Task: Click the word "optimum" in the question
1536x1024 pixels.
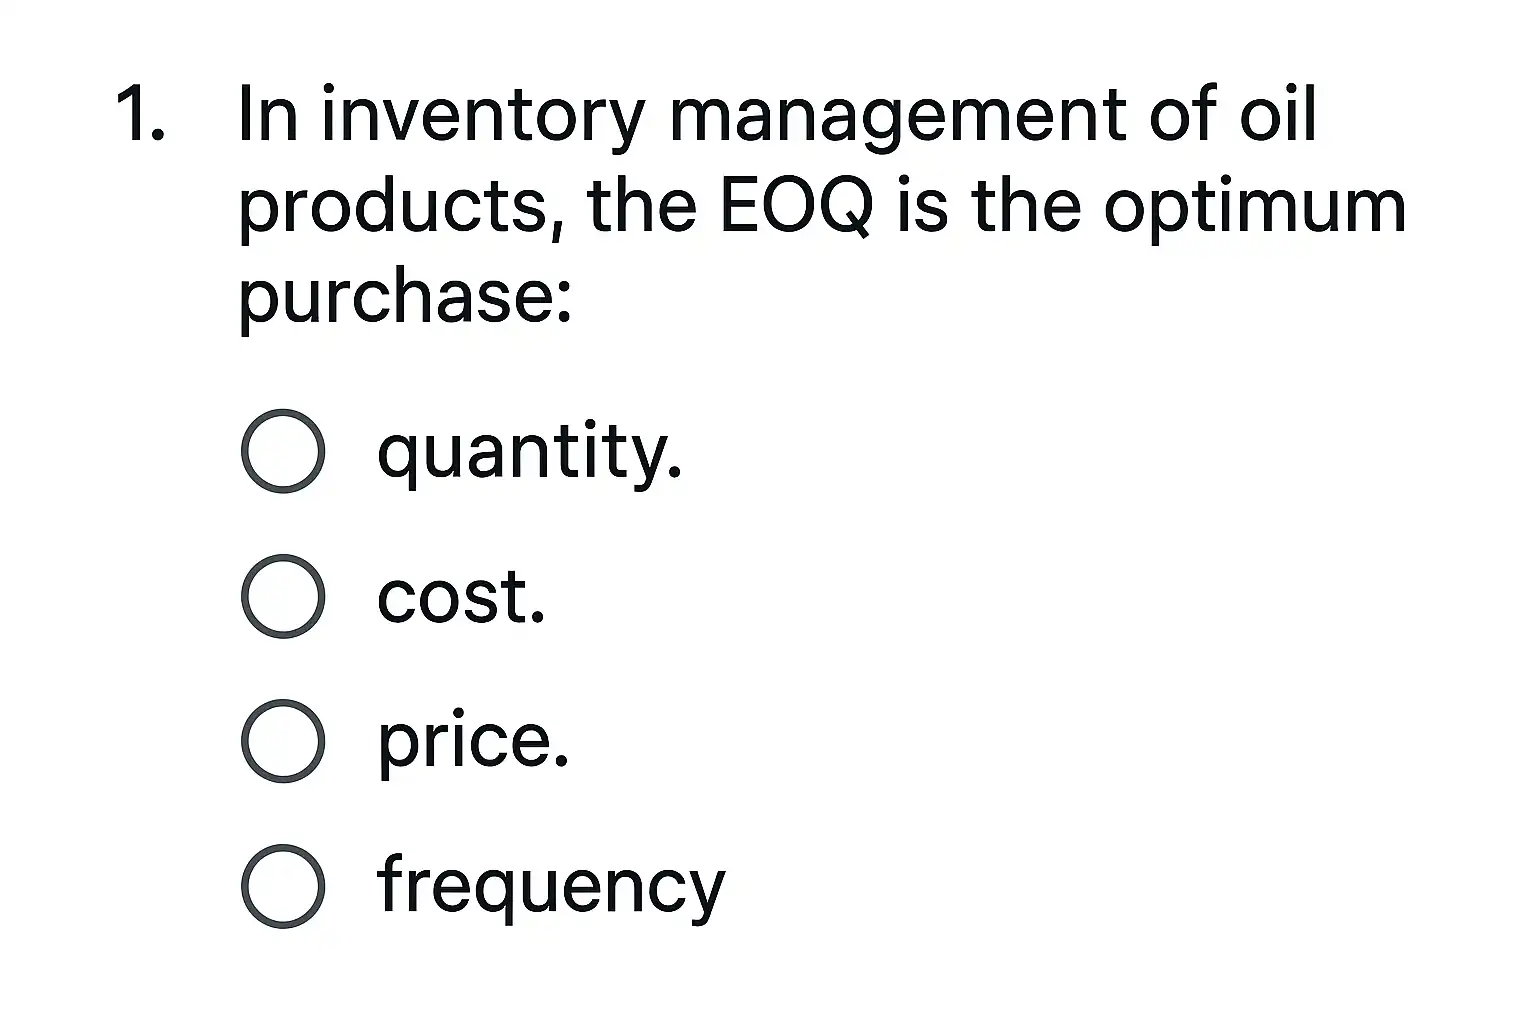Action: [1255, 208]
